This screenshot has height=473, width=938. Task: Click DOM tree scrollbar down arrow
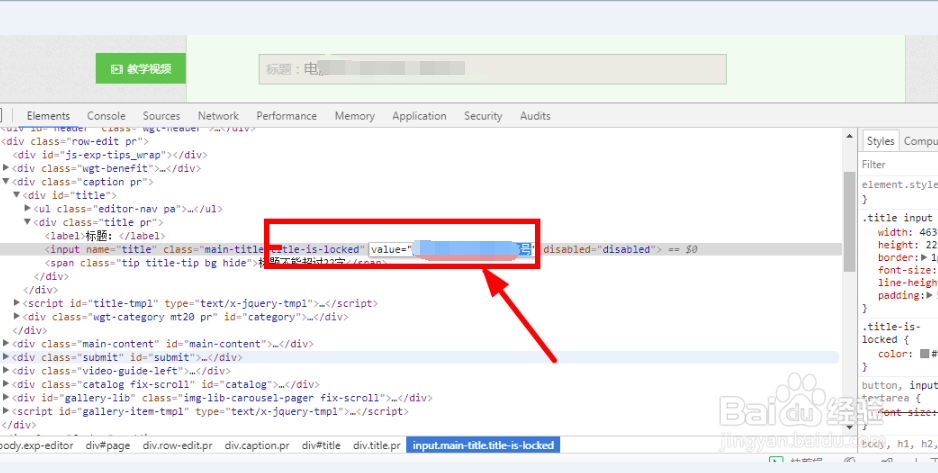point(849,427)
